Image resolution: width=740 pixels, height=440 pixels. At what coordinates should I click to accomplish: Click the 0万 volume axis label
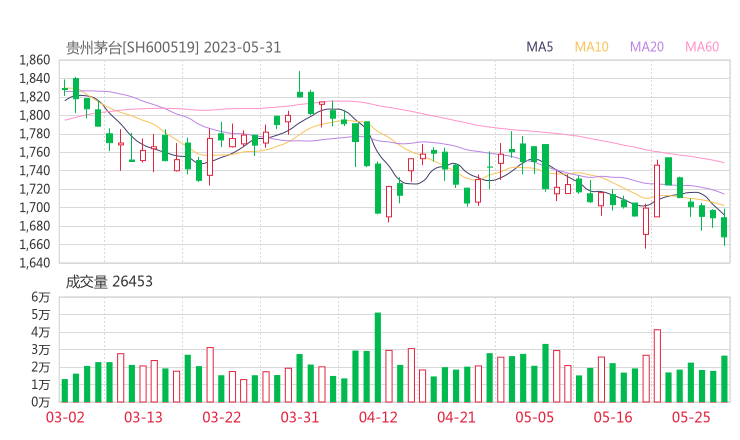pyautogui.click(x=41, y=402)
